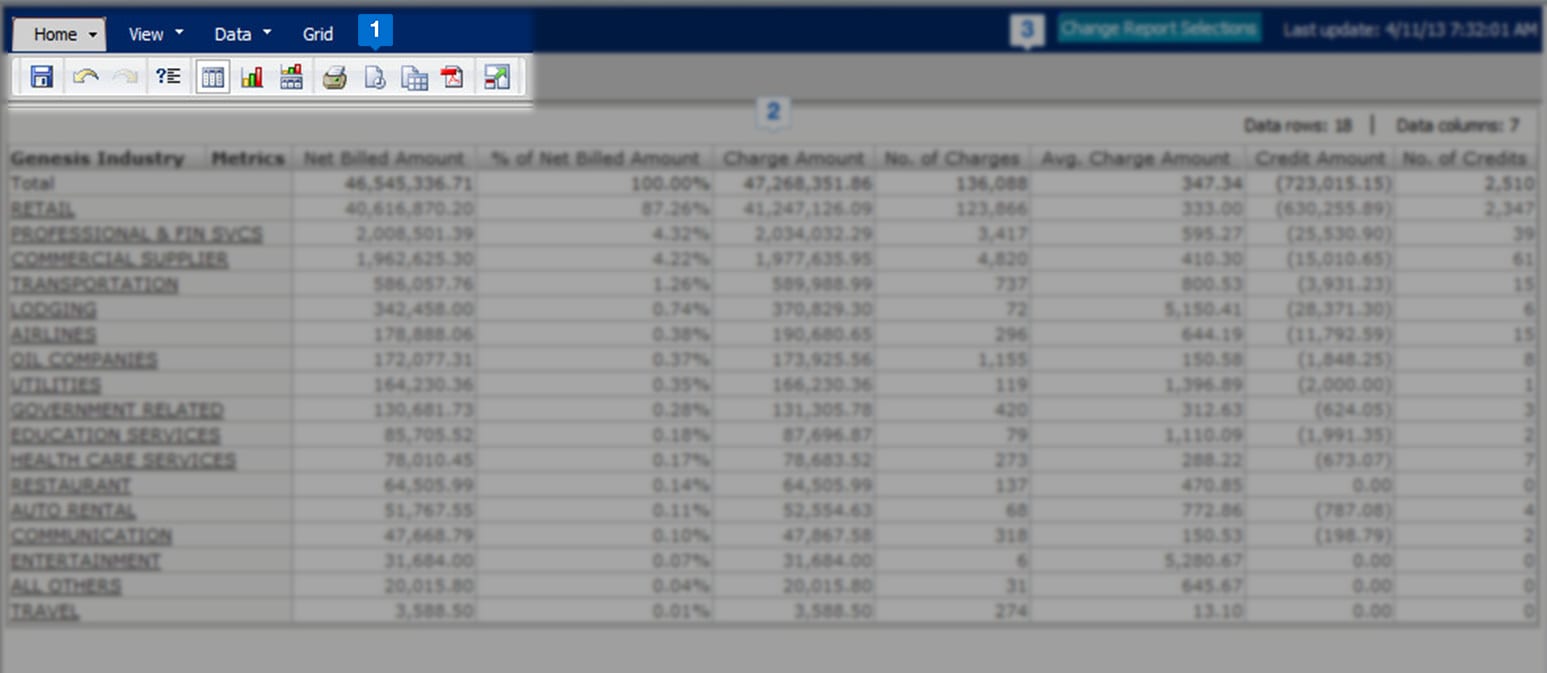Undo the last action
Viewport: 1547px width, 673px height.
86,77
